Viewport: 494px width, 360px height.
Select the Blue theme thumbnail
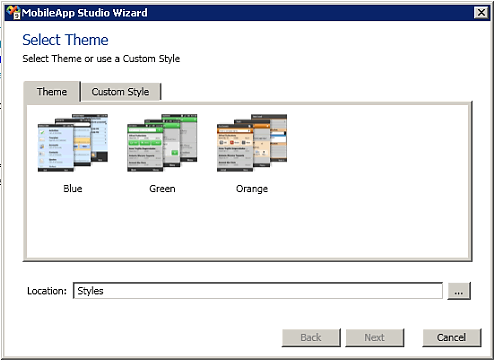73,143
